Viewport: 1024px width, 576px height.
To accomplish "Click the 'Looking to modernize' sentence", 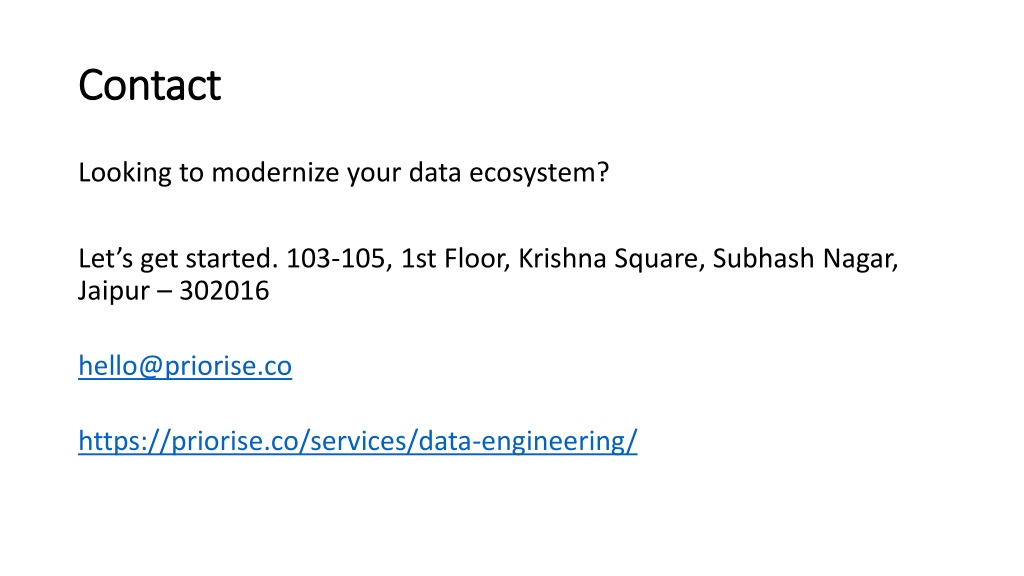I will coord(344,173).
